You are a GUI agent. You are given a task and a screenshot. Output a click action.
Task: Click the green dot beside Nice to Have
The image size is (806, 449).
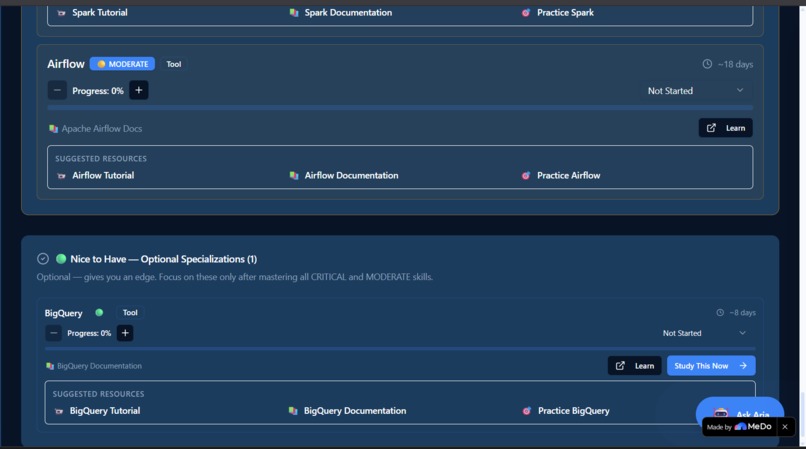click(x=61, y=259)
